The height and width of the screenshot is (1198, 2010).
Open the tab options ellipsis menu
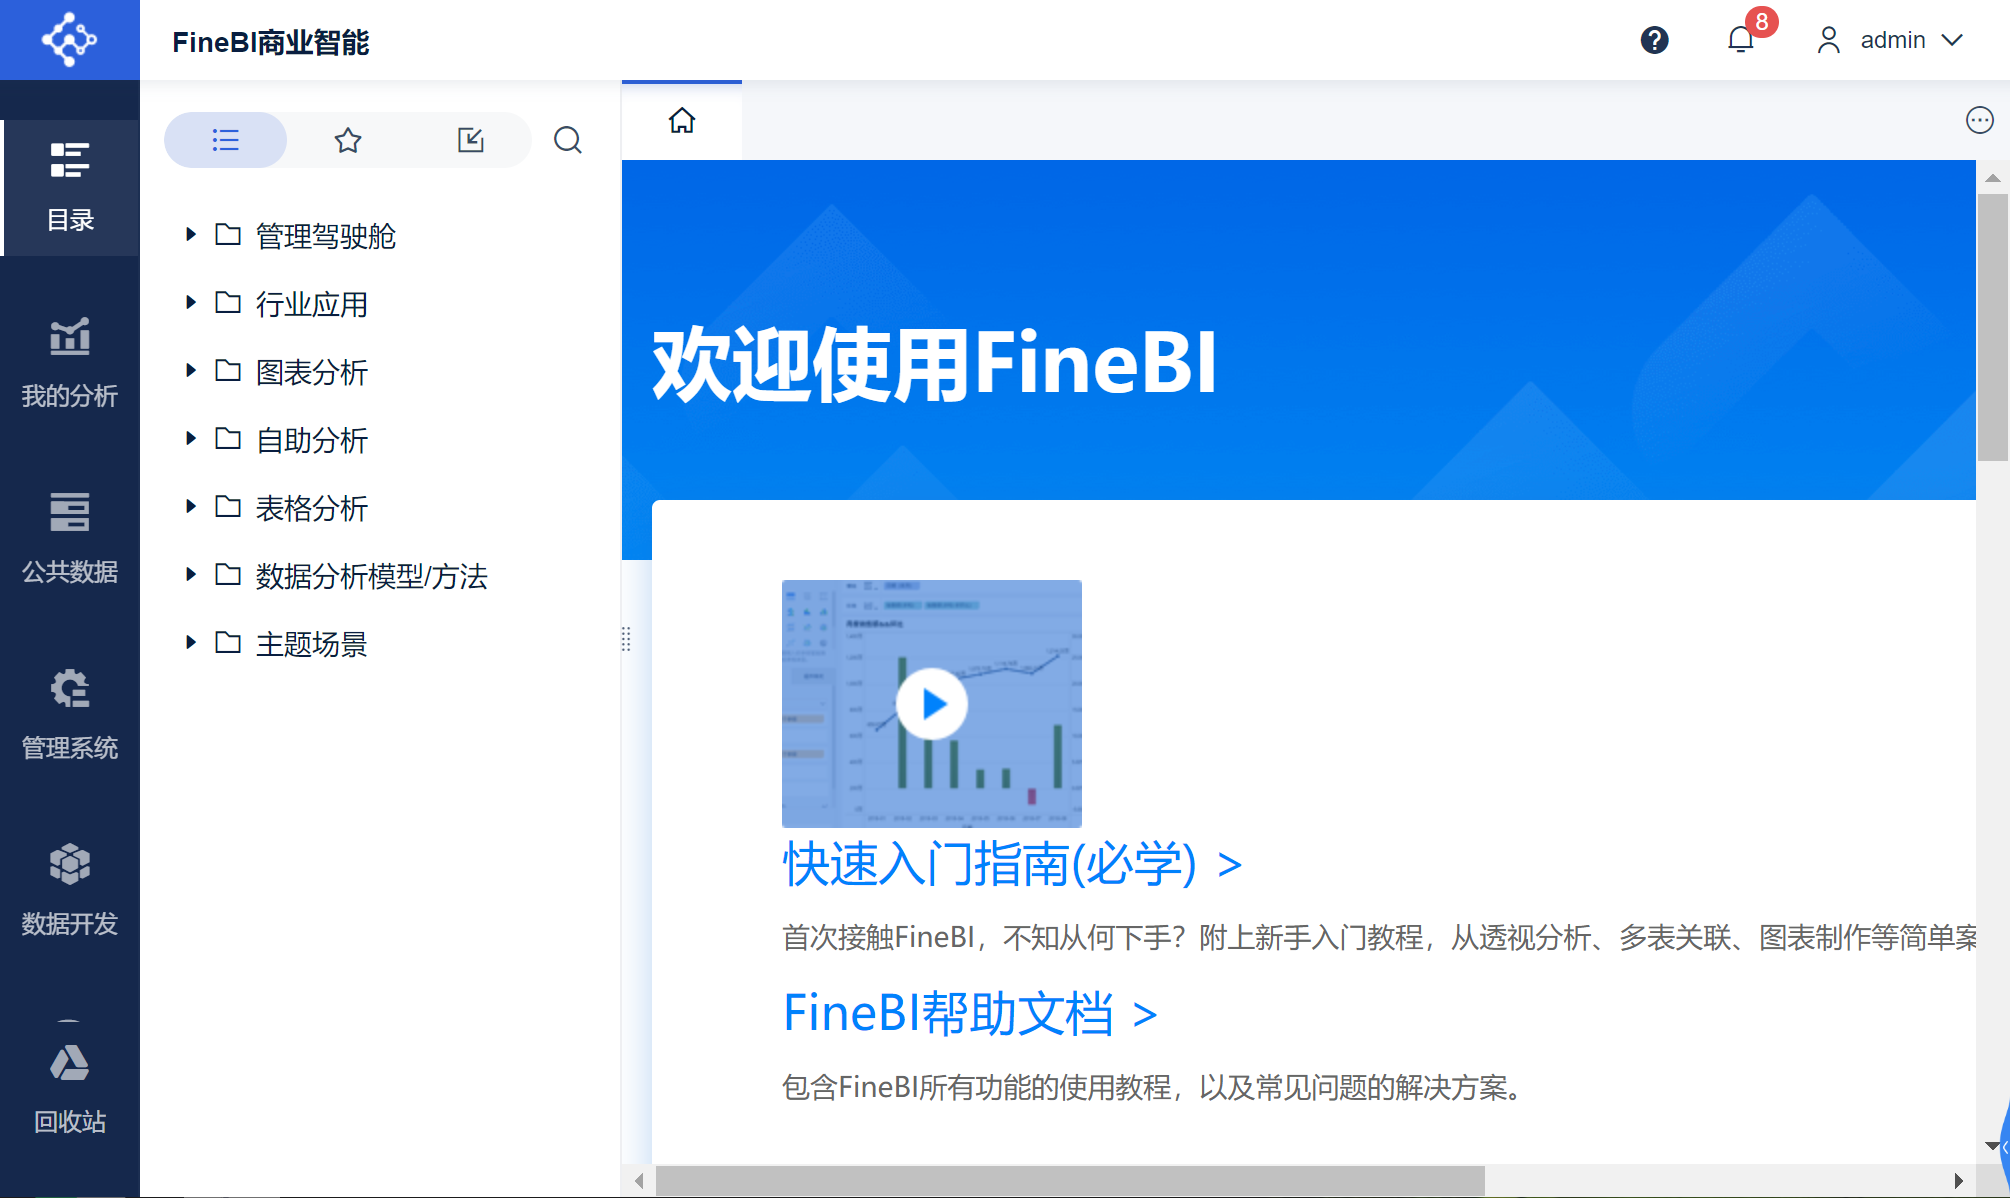(1979, 121)
